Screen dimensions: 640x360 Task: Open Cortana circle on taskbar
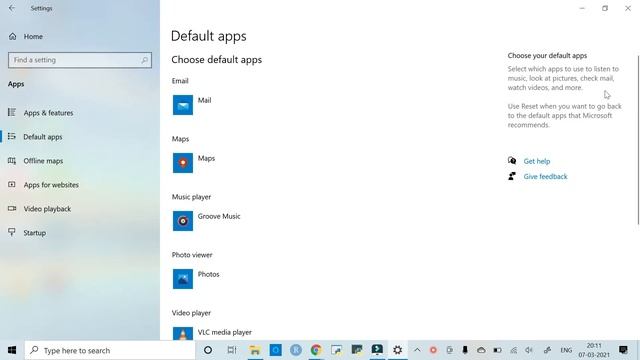click(208, 350)
